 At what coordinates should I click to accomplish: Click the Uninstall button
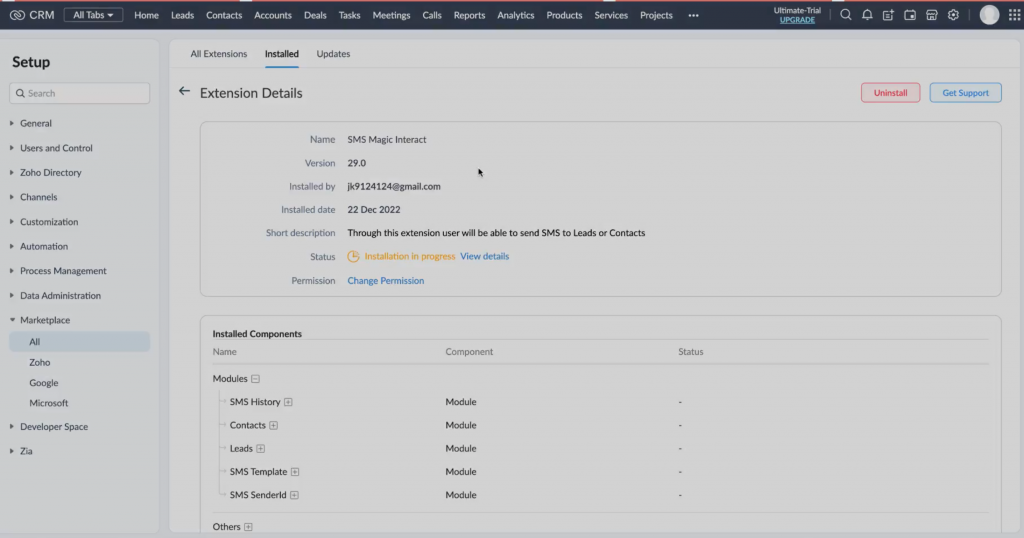[890, 93]
